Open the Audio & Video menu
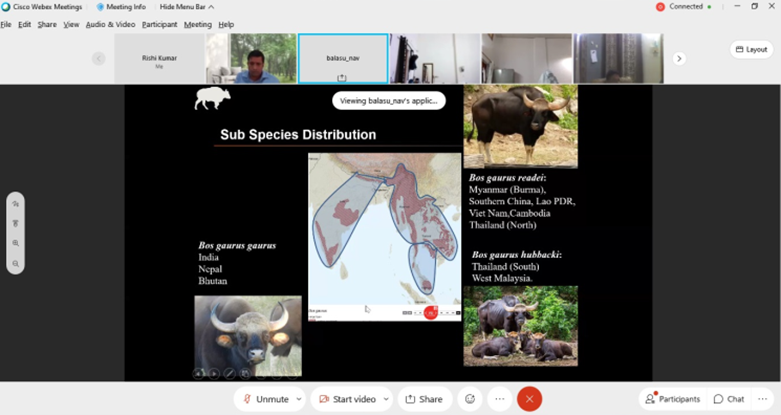 tap(110, 24)
